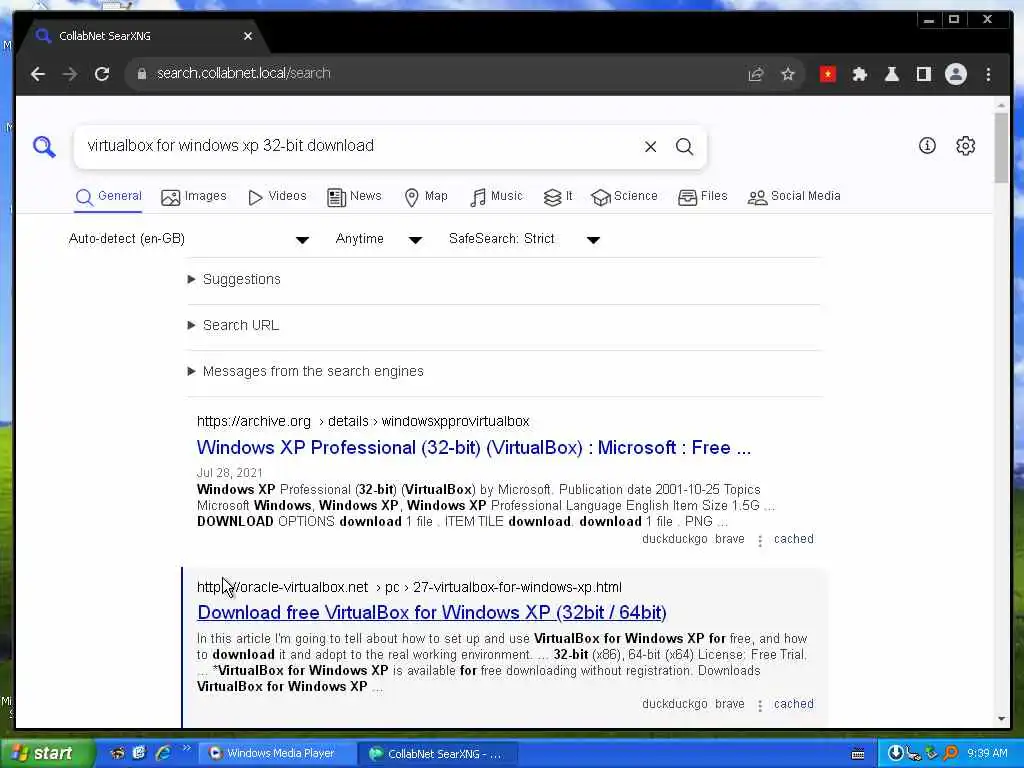This screenshot has width=1024, height=768.
Task: Open cached version of archive.org result
Action: [793, 539]
